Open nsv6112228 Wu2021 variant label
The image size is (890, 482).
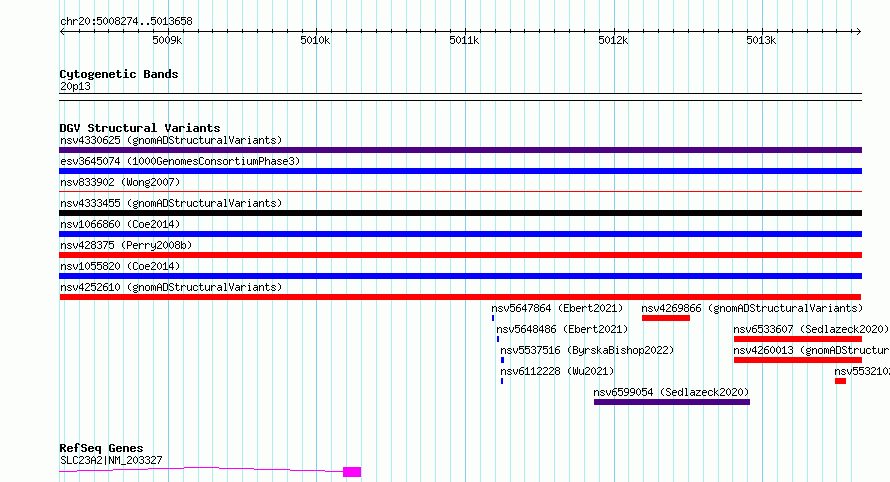[557, 371]
